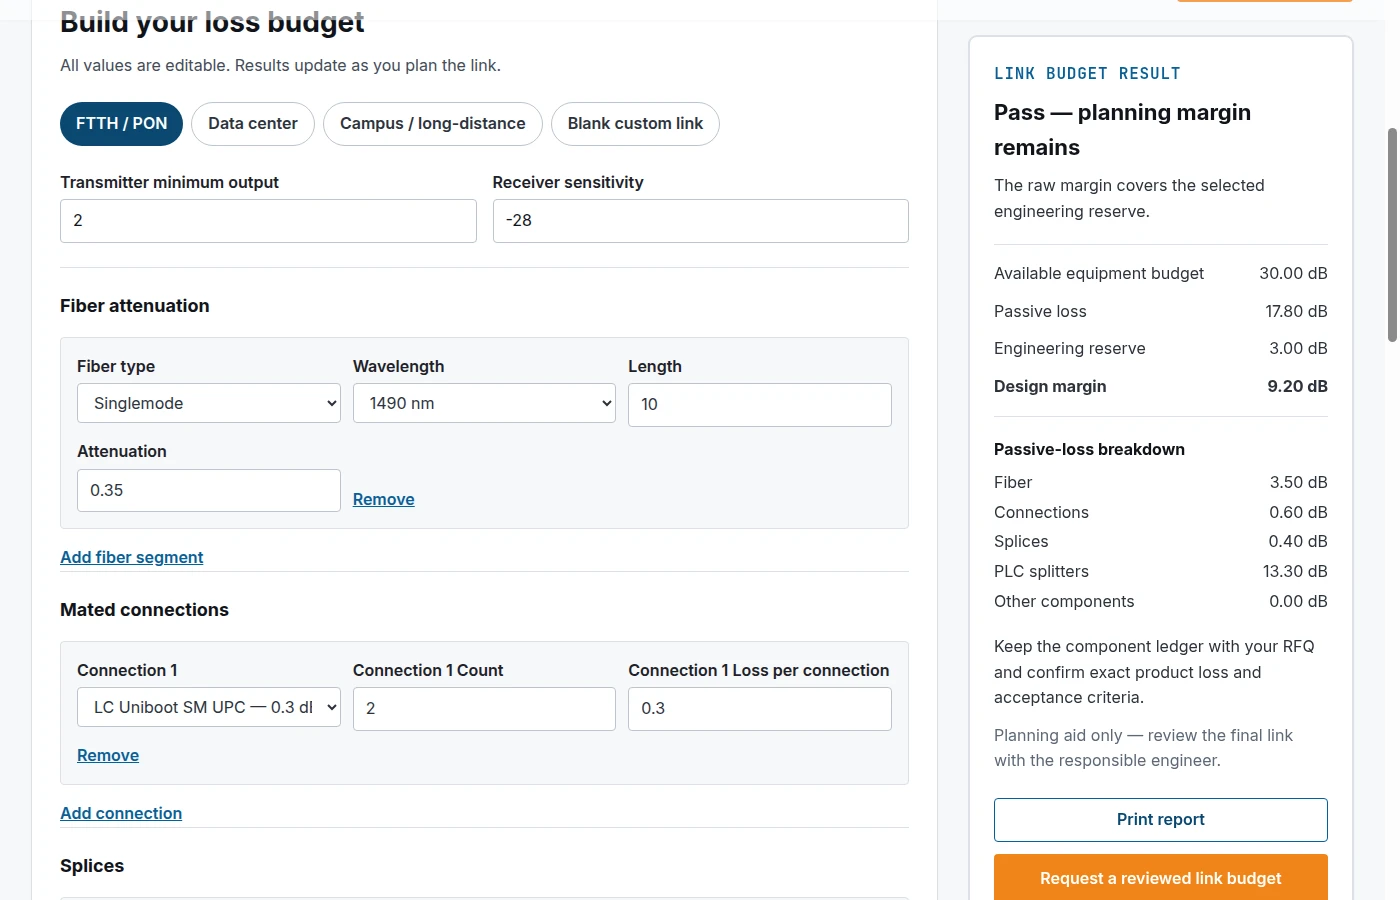Click the Passive loss value 17.80 dB
The width and height of the screenshot is (1400, 900).
pyautogui.click(x=1296, y=311)
